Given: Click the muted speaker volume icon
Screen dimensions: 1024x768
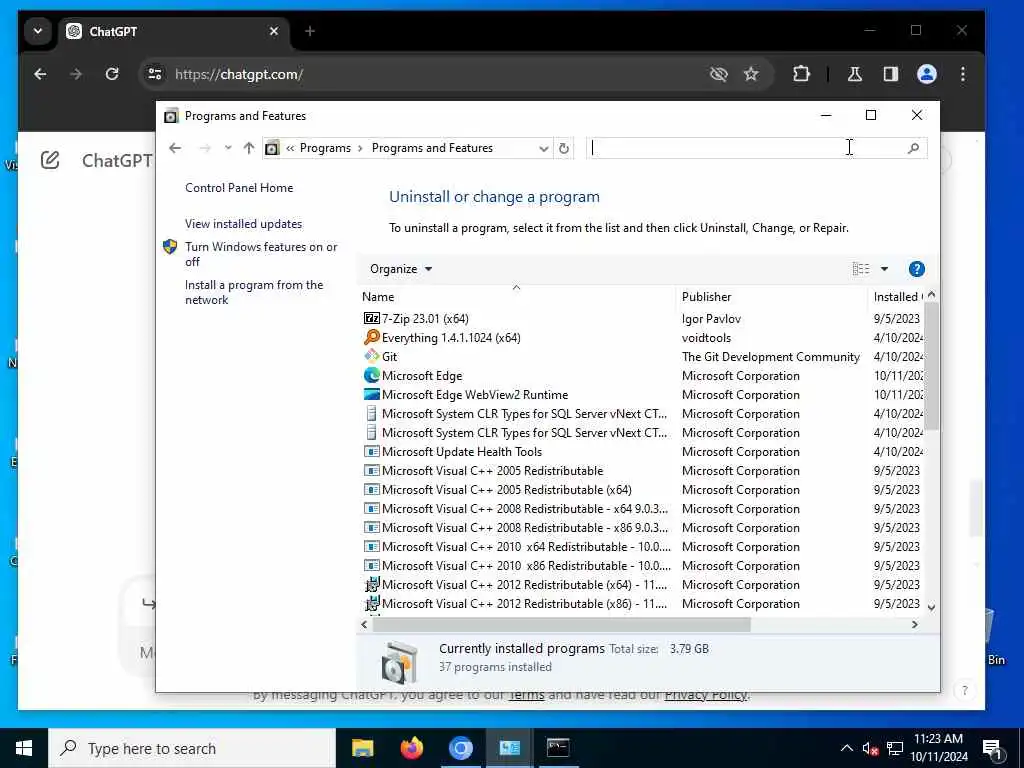Looking at the screenshot, I should coord(870,748).
